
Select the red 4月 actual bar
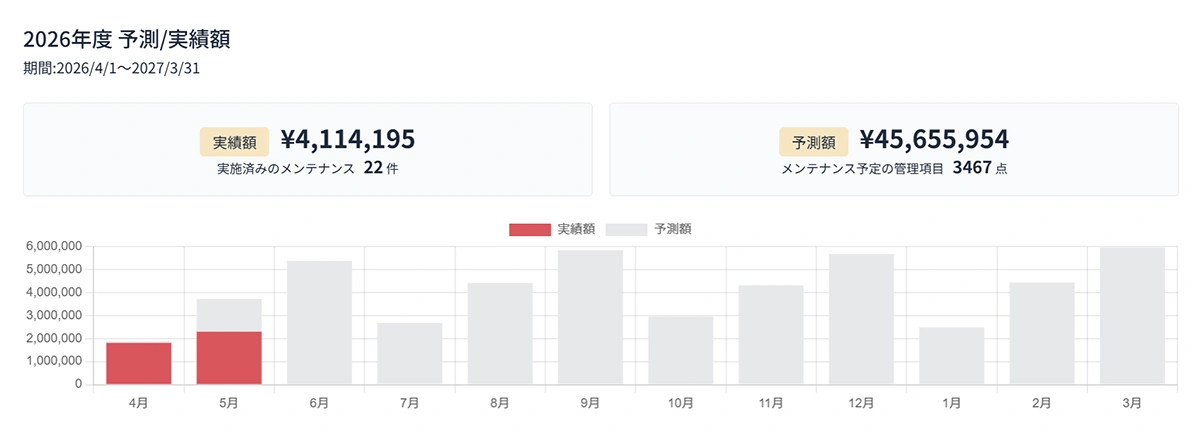pos(139,363)
